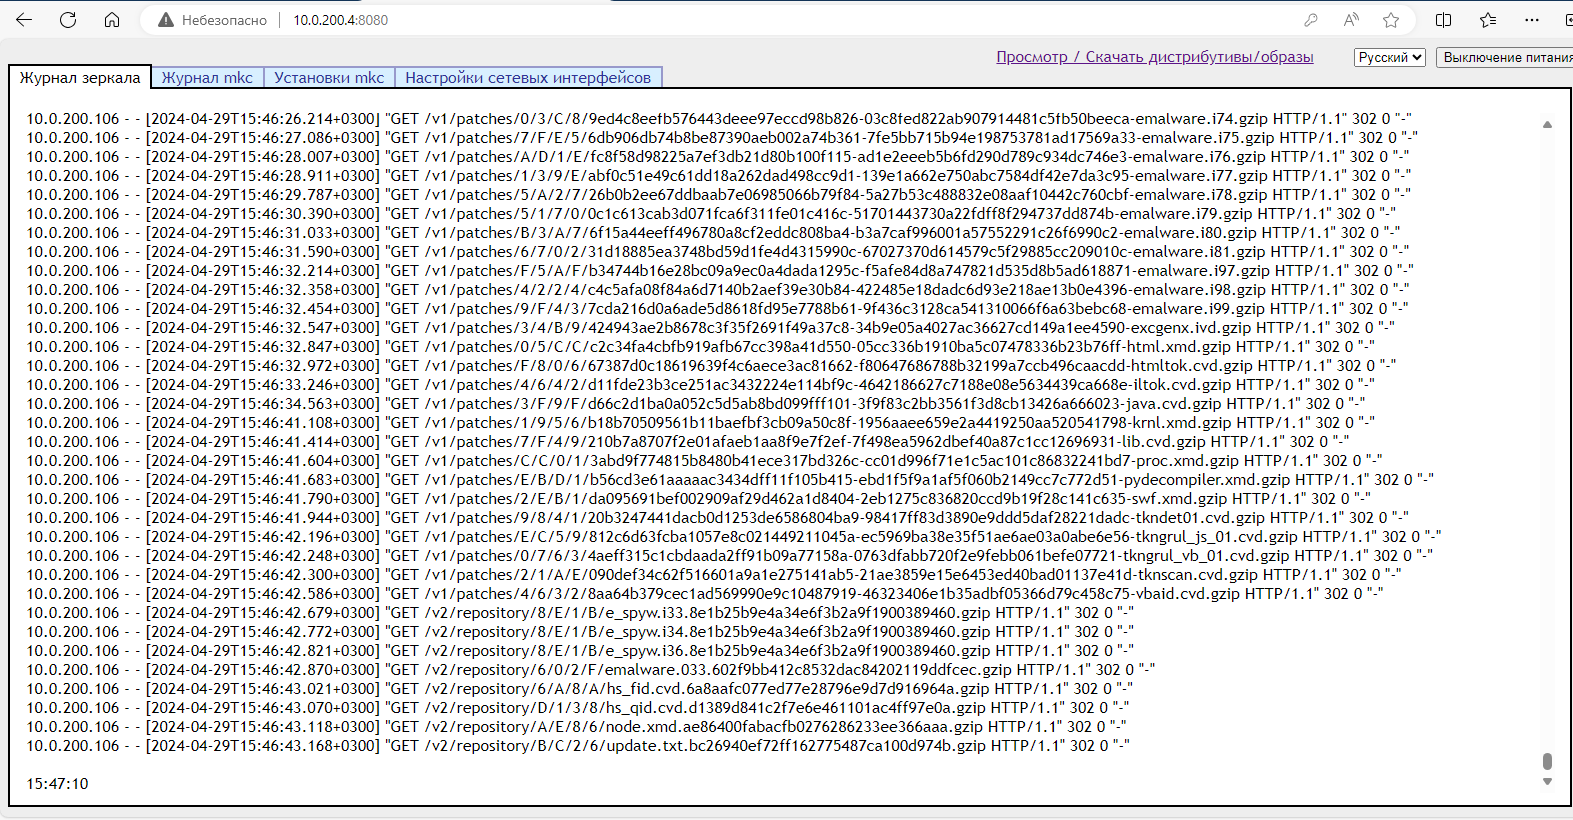Click the log line containing krnl.xmd.gzip

[700, 423]
